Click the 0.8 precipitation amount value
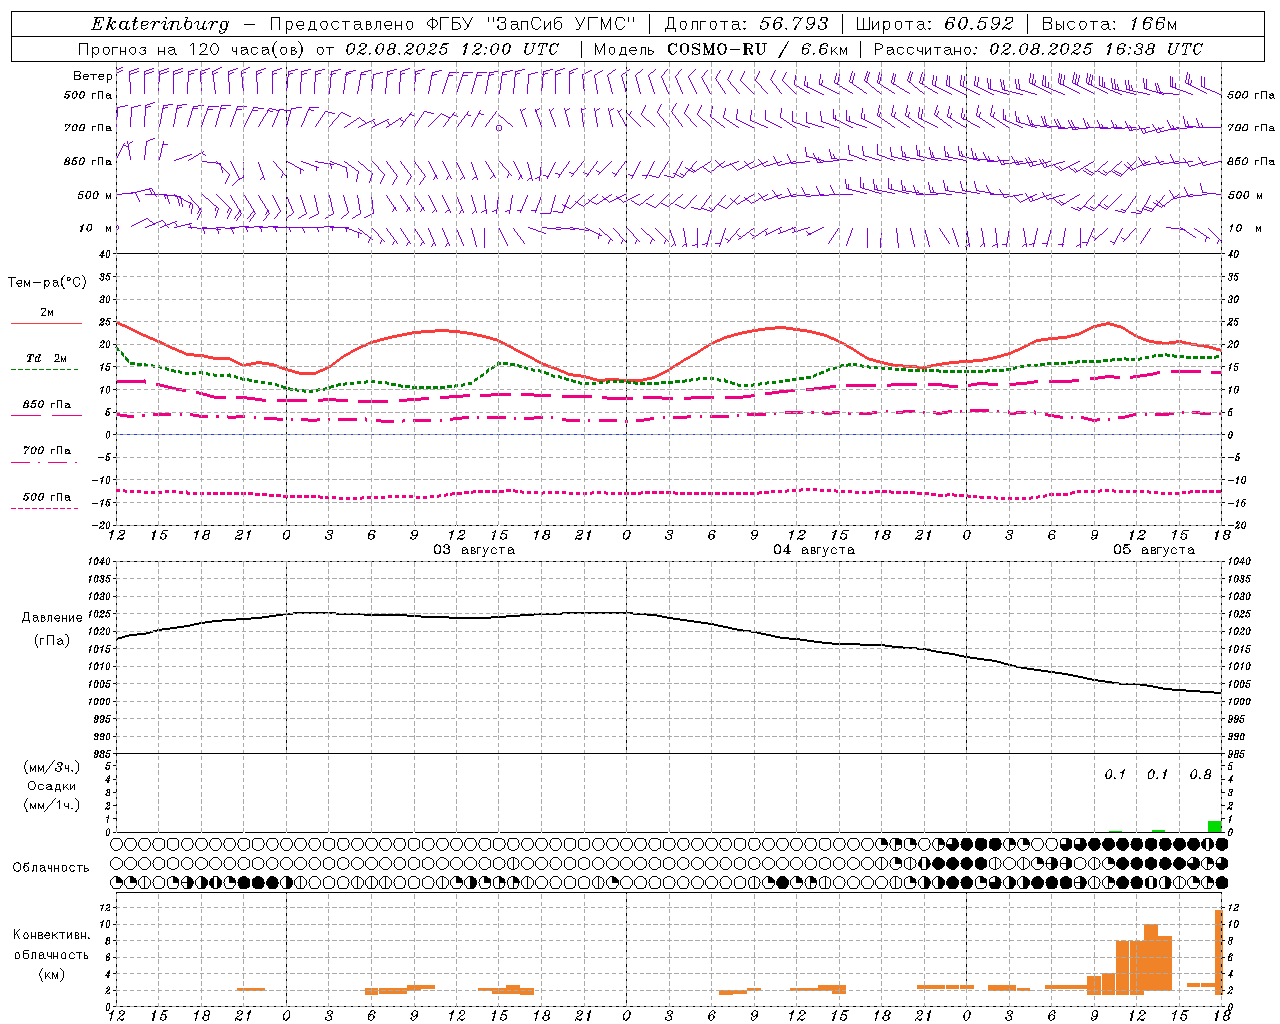Image resolution: width=1280 pixels, height=1024 pixels. click(x=1200, y=775)
